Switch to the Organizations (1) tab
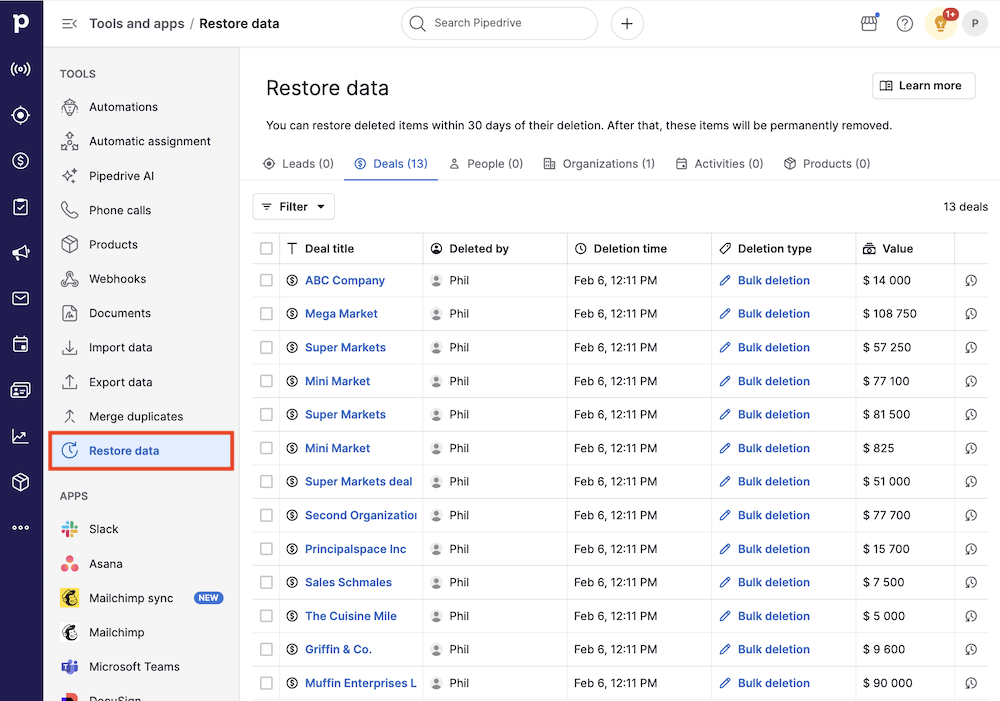This screenshot has height=701, width=1000. pos(599,164)
